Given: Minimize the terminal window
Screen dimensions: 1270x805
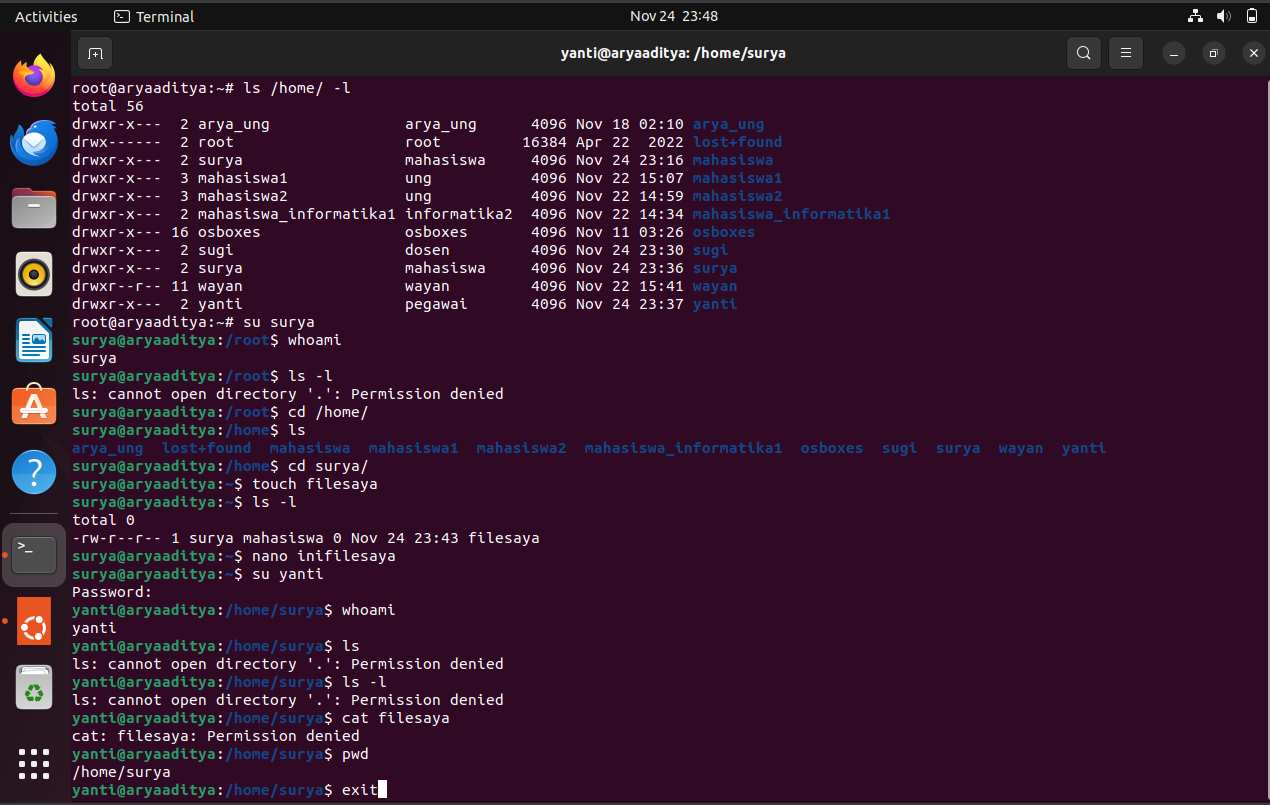Looking at the screenshot, I should (1175, 53).
